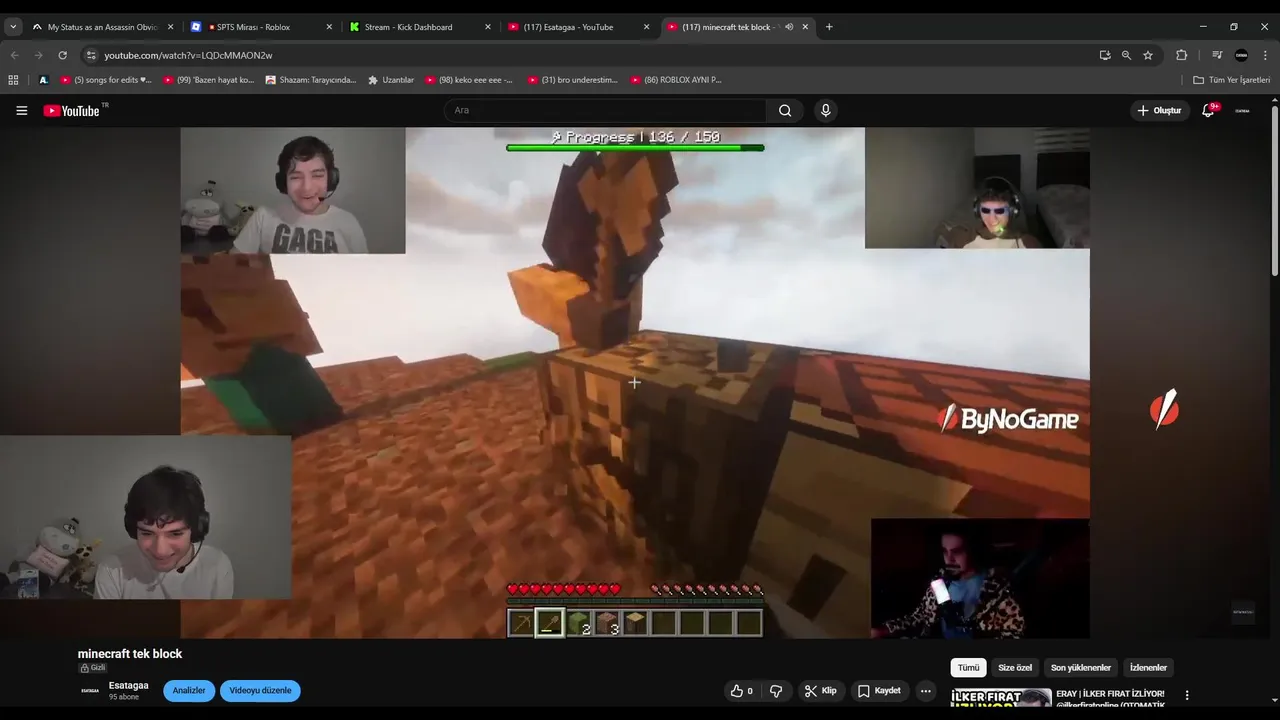Image resolution: width=1280 pixels, height=720 pixels.
Task: Open the Esatagaa channel avatar
Action: pyautogui.click(x=90, y=690)
